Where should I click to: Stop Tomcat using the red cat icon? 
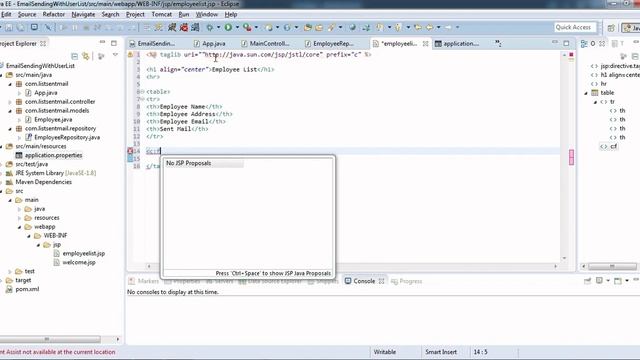[184, 27]
